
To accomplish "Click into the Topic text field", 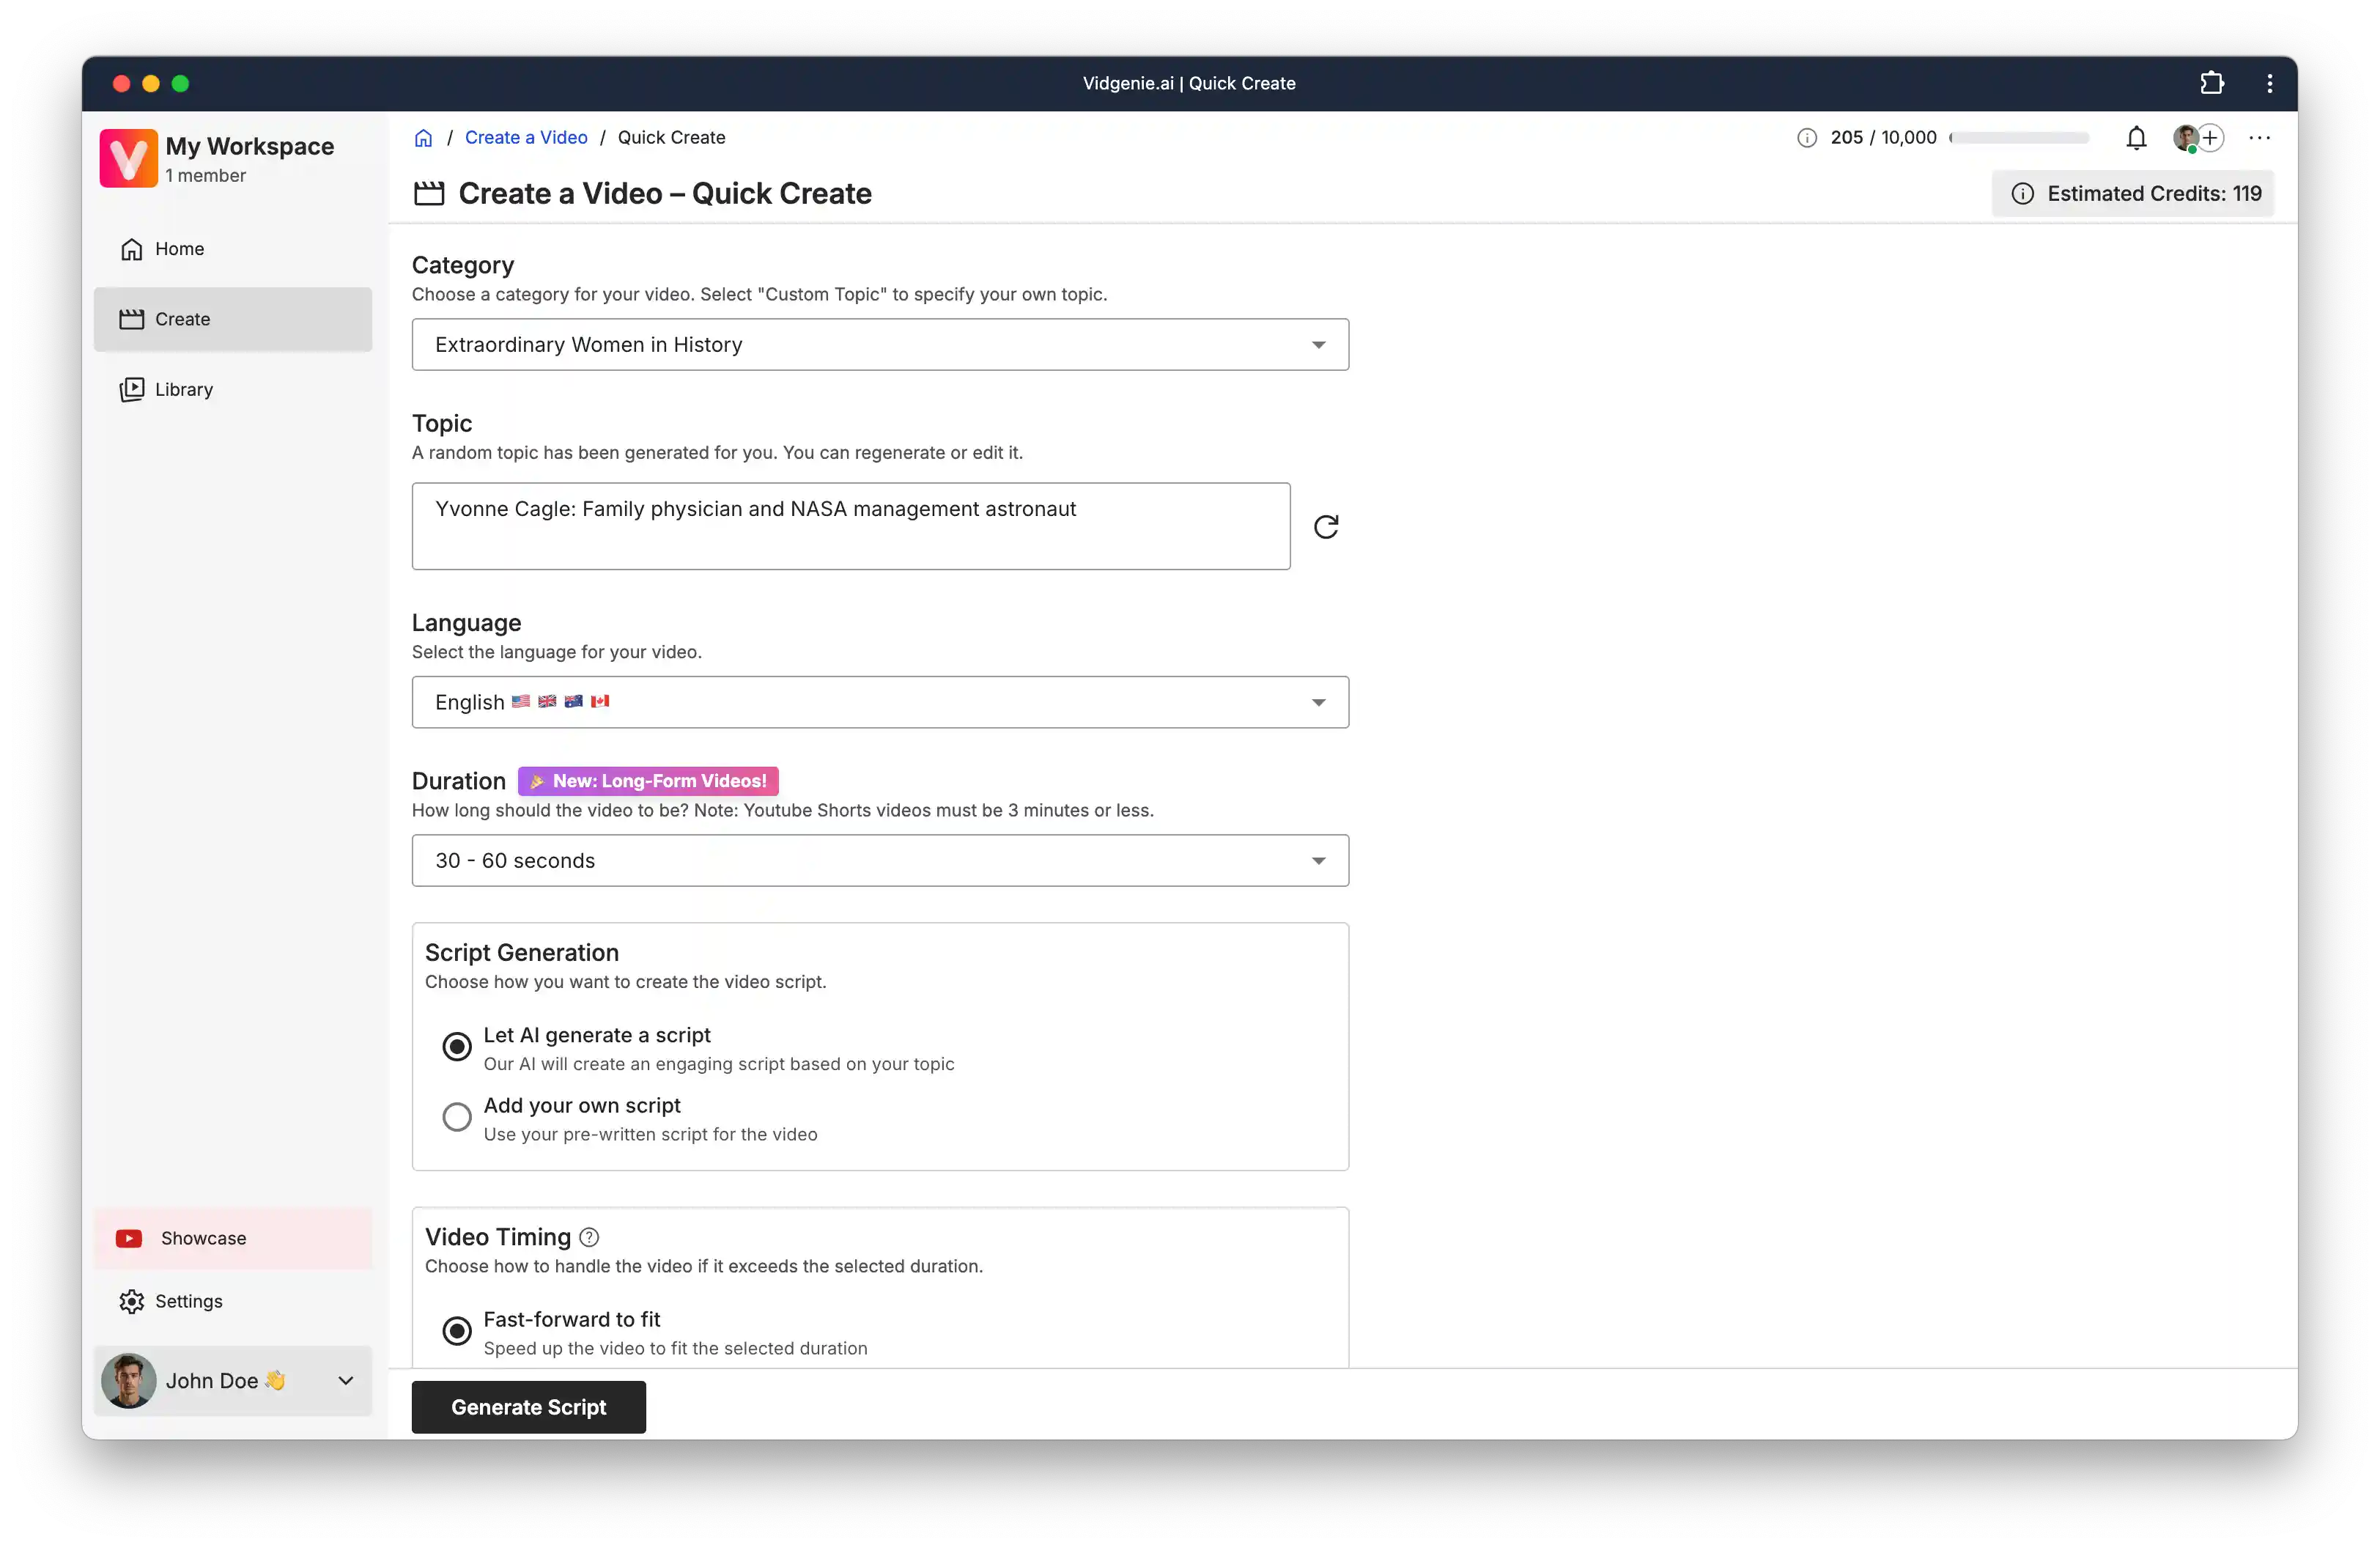I will coord(851,526).
